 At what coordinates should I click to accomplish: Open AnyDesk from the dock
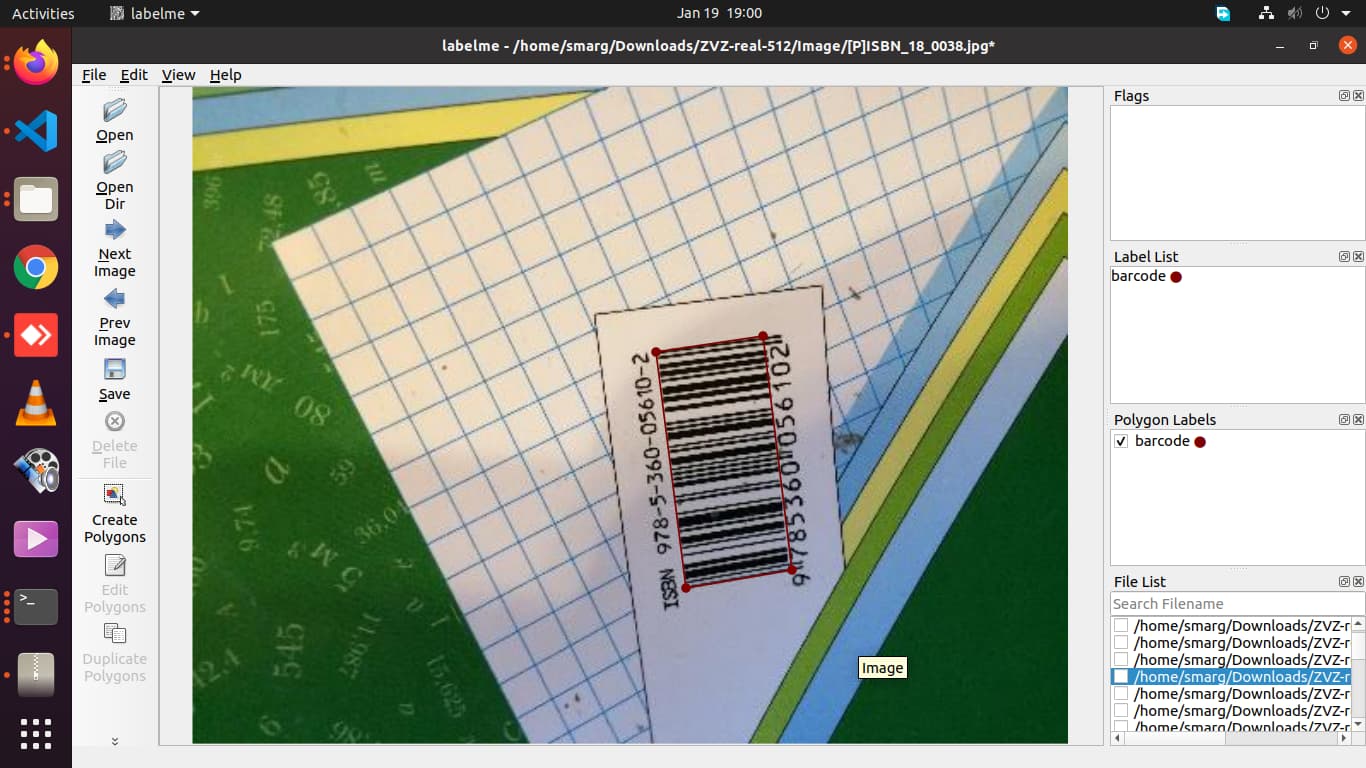36,335
